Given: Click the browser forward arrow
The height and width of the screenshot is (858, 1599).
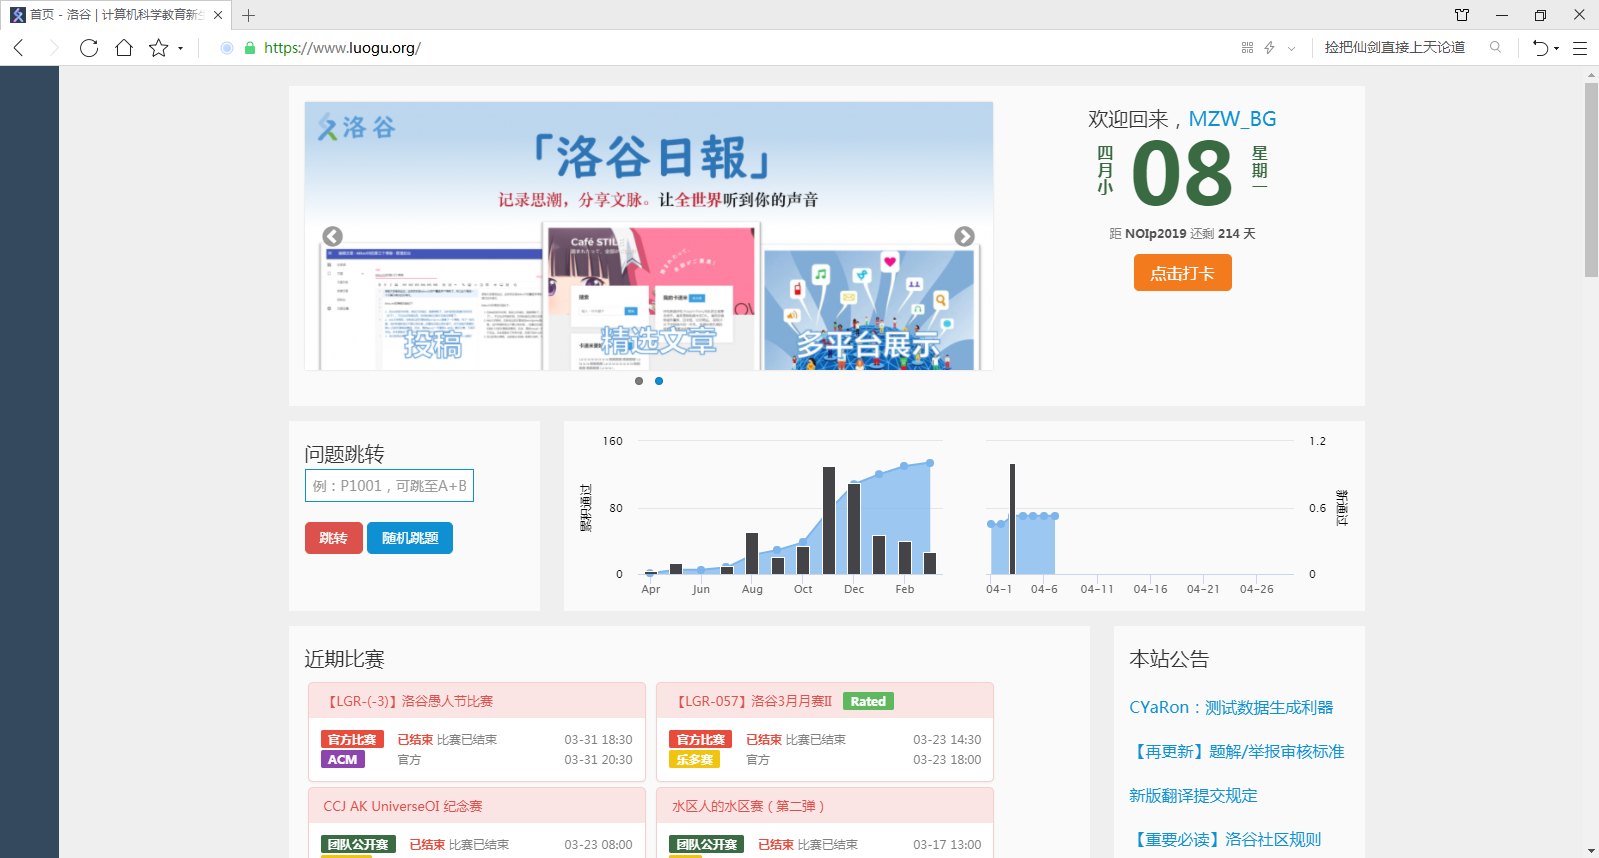Looking at the screenshot, I should coord(54,48).
